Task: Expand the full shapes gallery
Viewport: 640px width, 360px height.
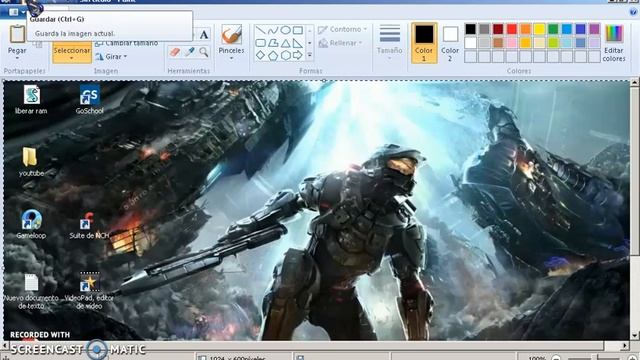Action: (309, 55)
